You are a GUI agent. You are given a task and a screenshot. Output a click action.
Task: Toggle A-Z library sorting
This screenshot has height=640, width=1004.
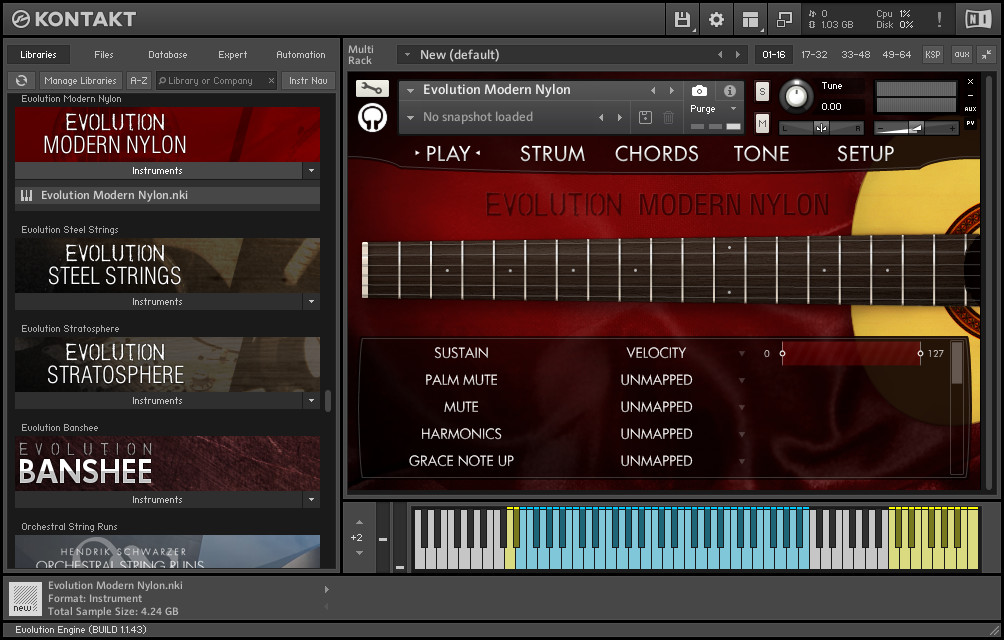click(139, 81)
